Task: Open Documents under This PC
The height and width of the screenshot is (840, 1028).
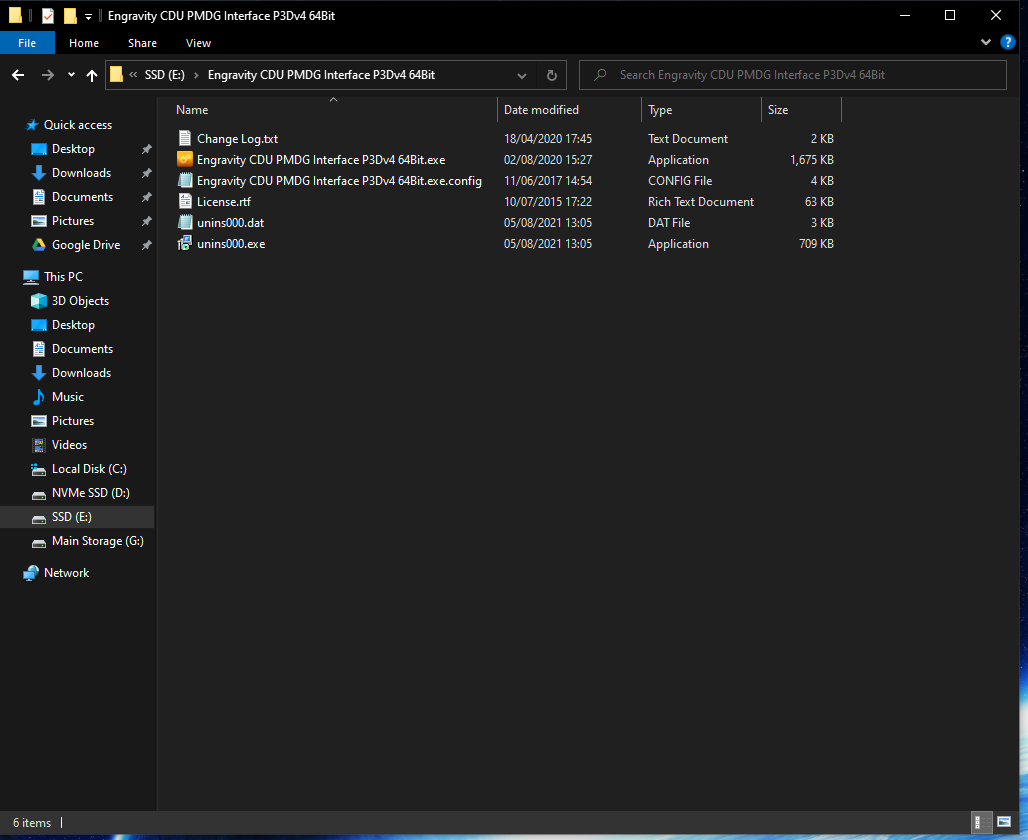Action: (82, 349)
